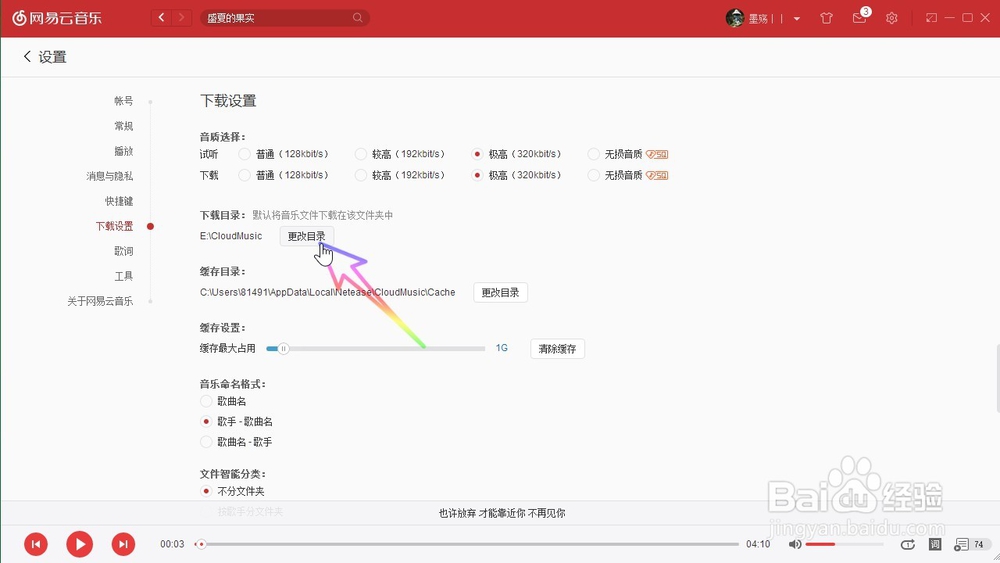Open the 歌词 settings section
The height and width of the screenshot is (563, 1000).
(124, 251)
